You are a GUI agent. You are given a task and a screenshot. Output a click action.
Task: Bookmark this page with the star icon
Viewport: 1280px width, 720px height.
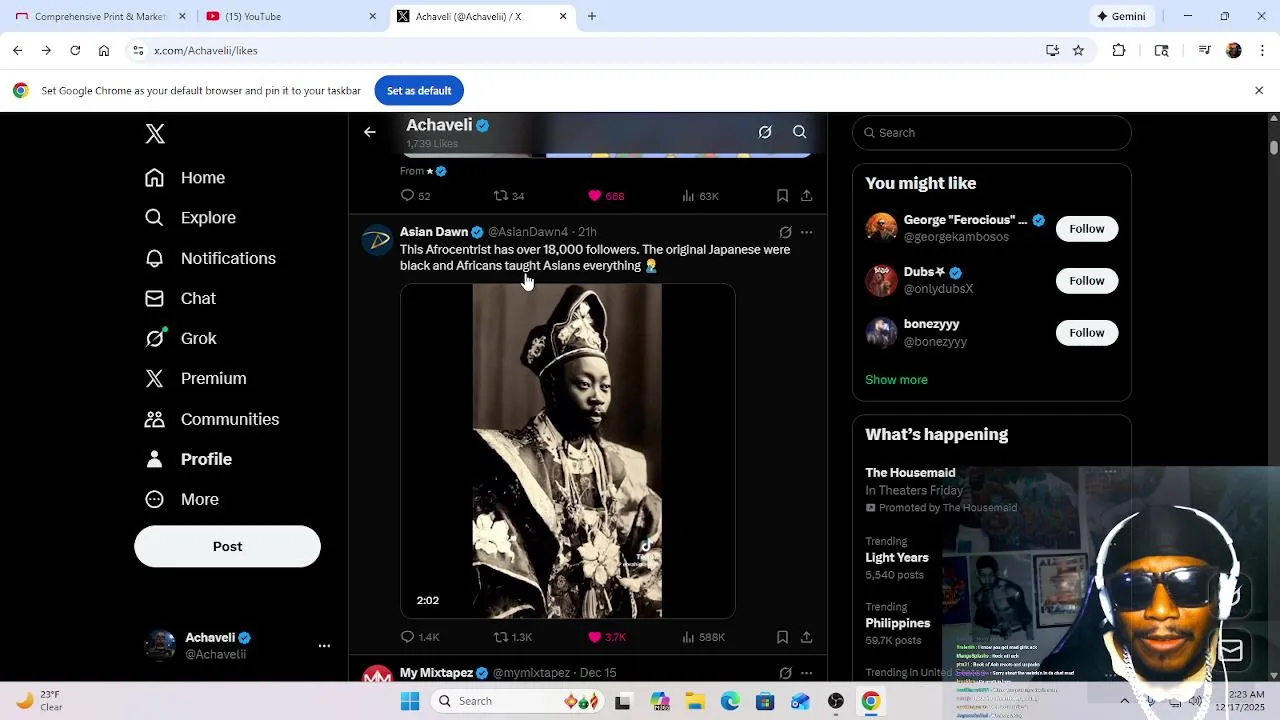tap(1078, 50)
